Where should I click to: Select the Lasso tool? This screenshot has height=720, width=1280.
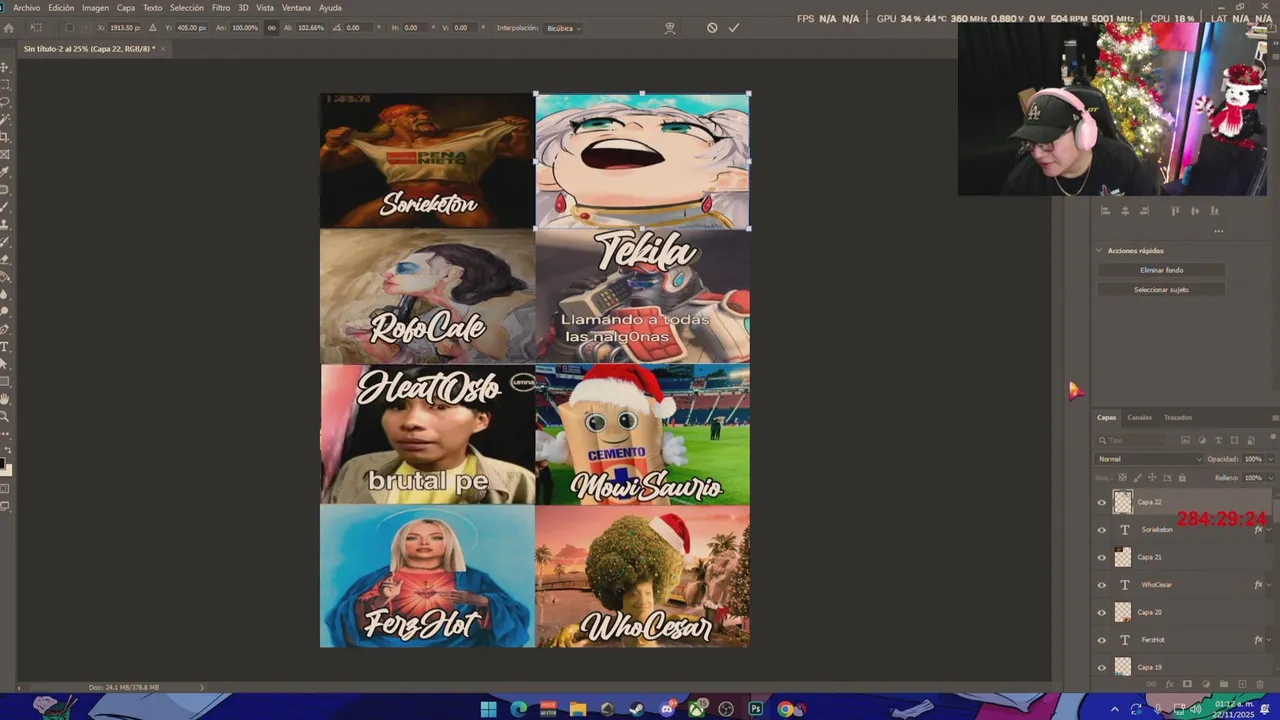[x=5, y=101]
